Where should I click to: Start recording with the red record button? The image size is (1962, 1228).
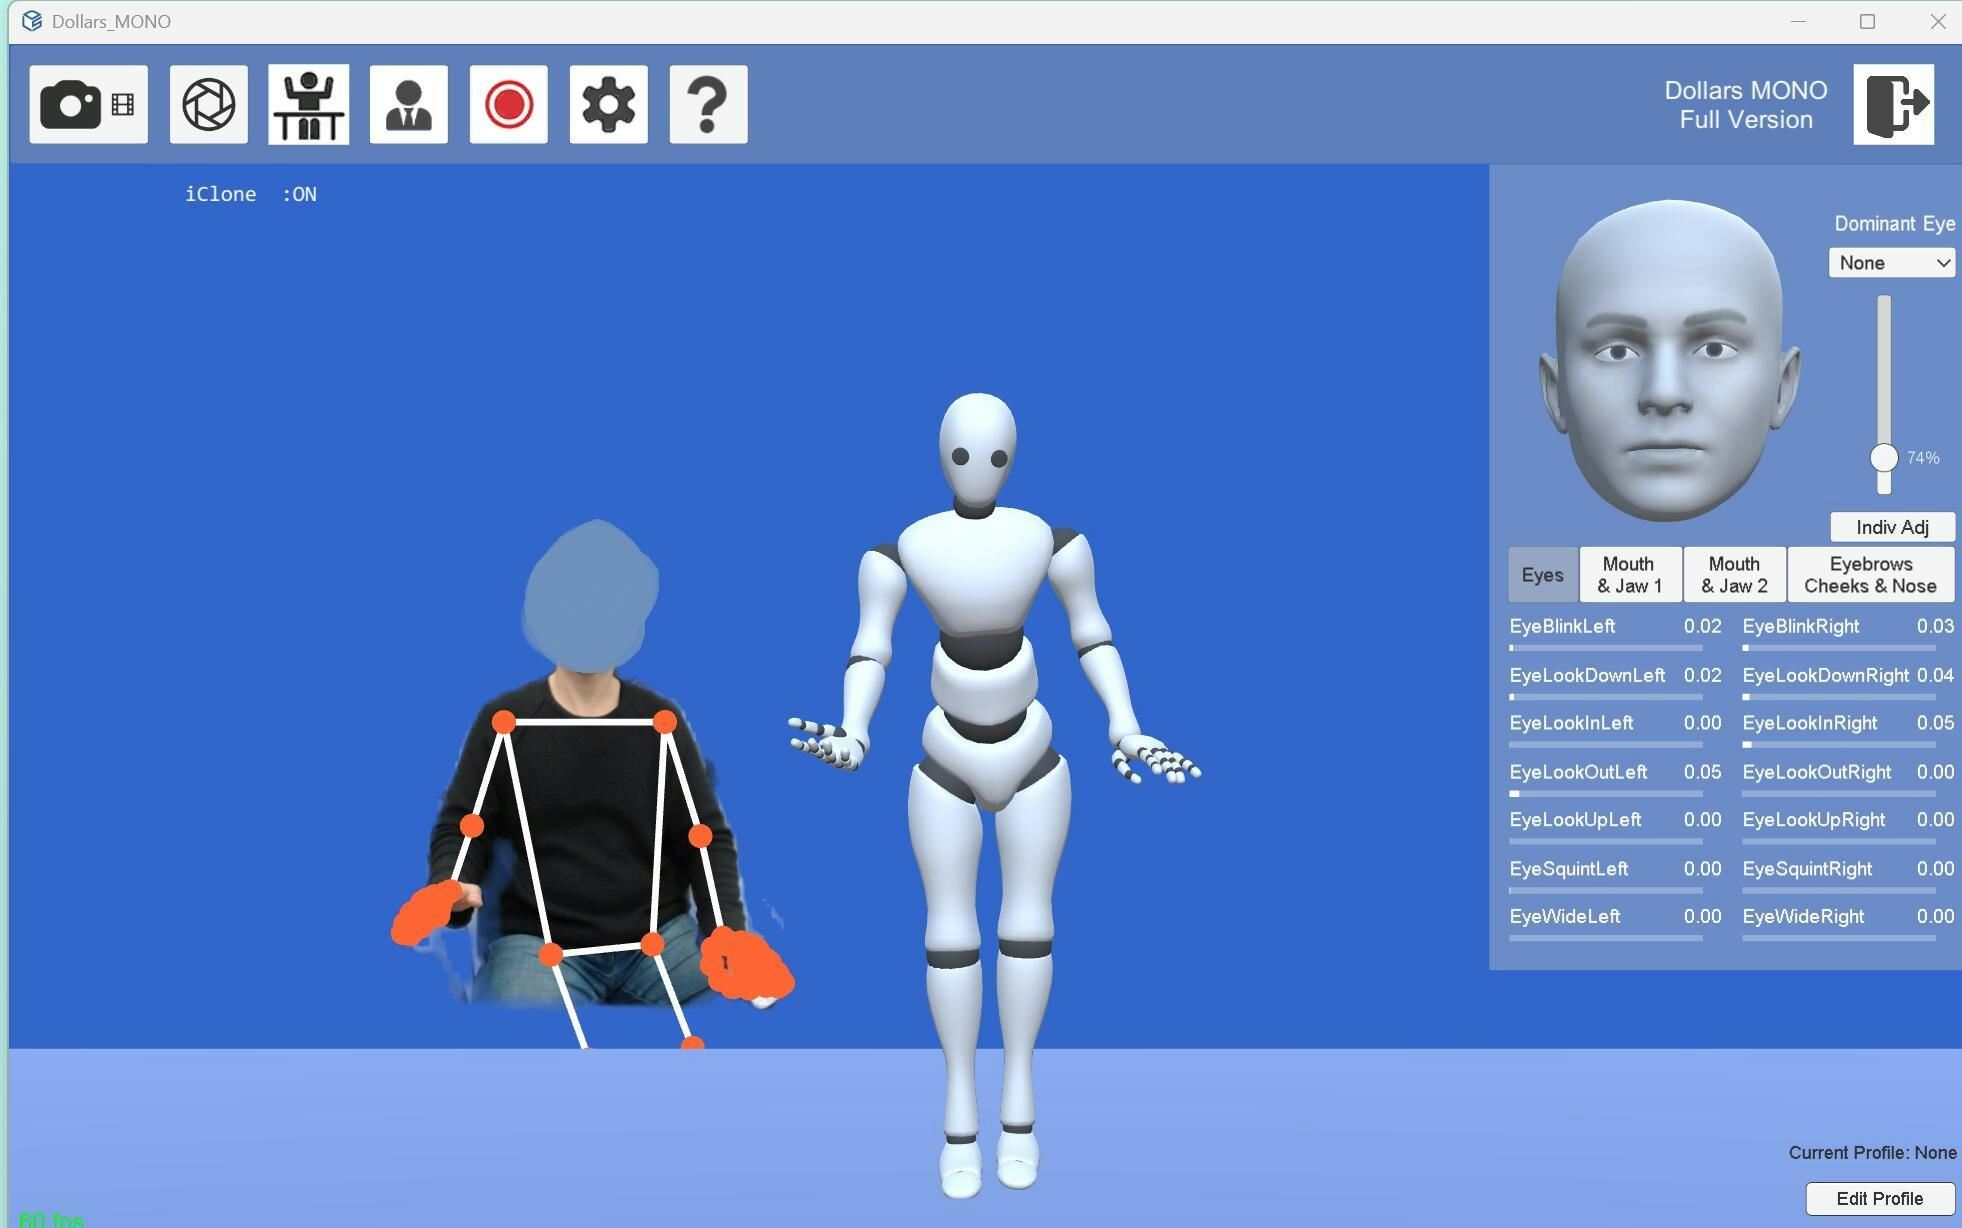(x=508, y=104)
